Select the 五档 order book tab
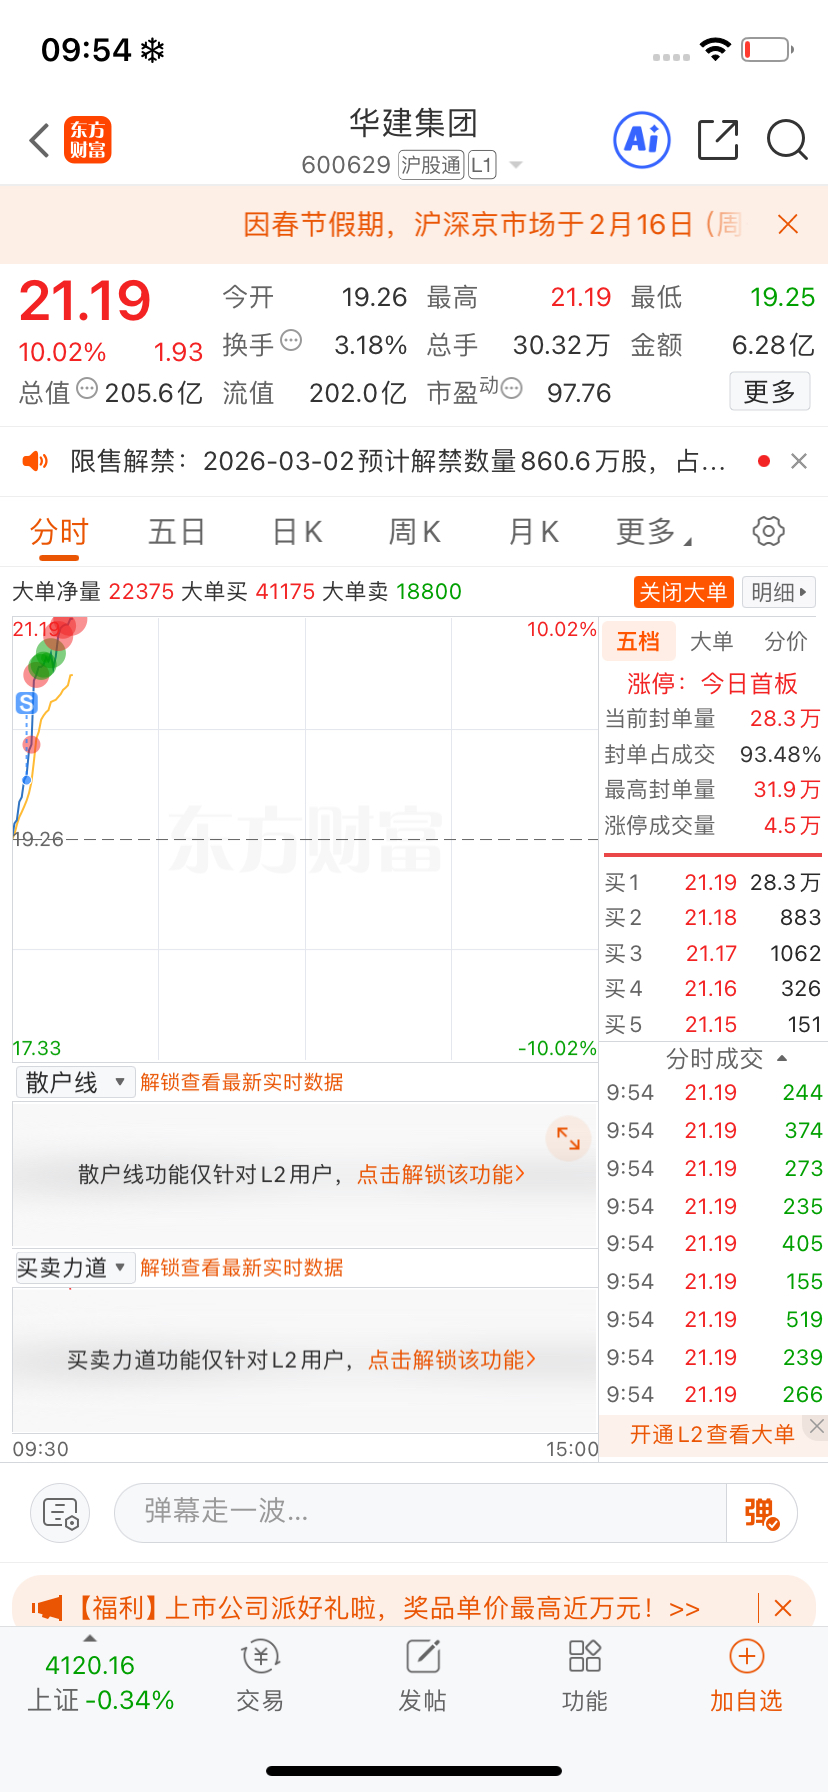The height and width of the screenshot is (1792, 828). click(638, 641)
